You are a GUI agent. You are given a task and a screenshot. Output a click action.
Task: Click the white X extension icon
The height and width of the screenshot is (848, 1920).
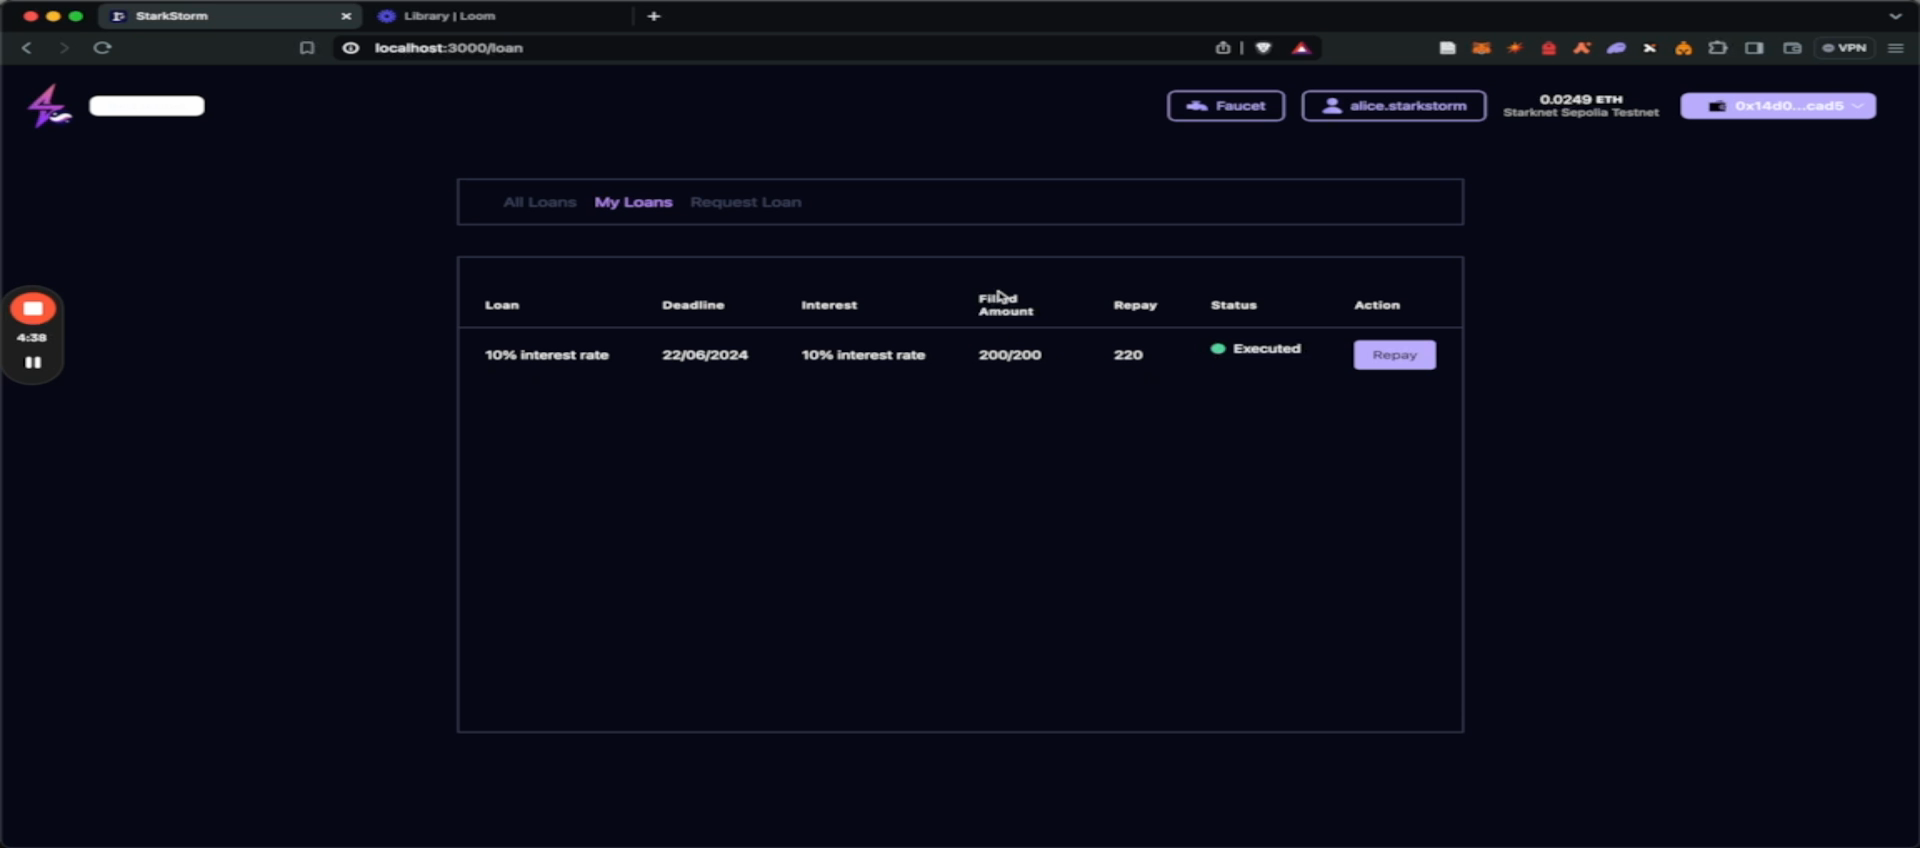(1650, 48)
